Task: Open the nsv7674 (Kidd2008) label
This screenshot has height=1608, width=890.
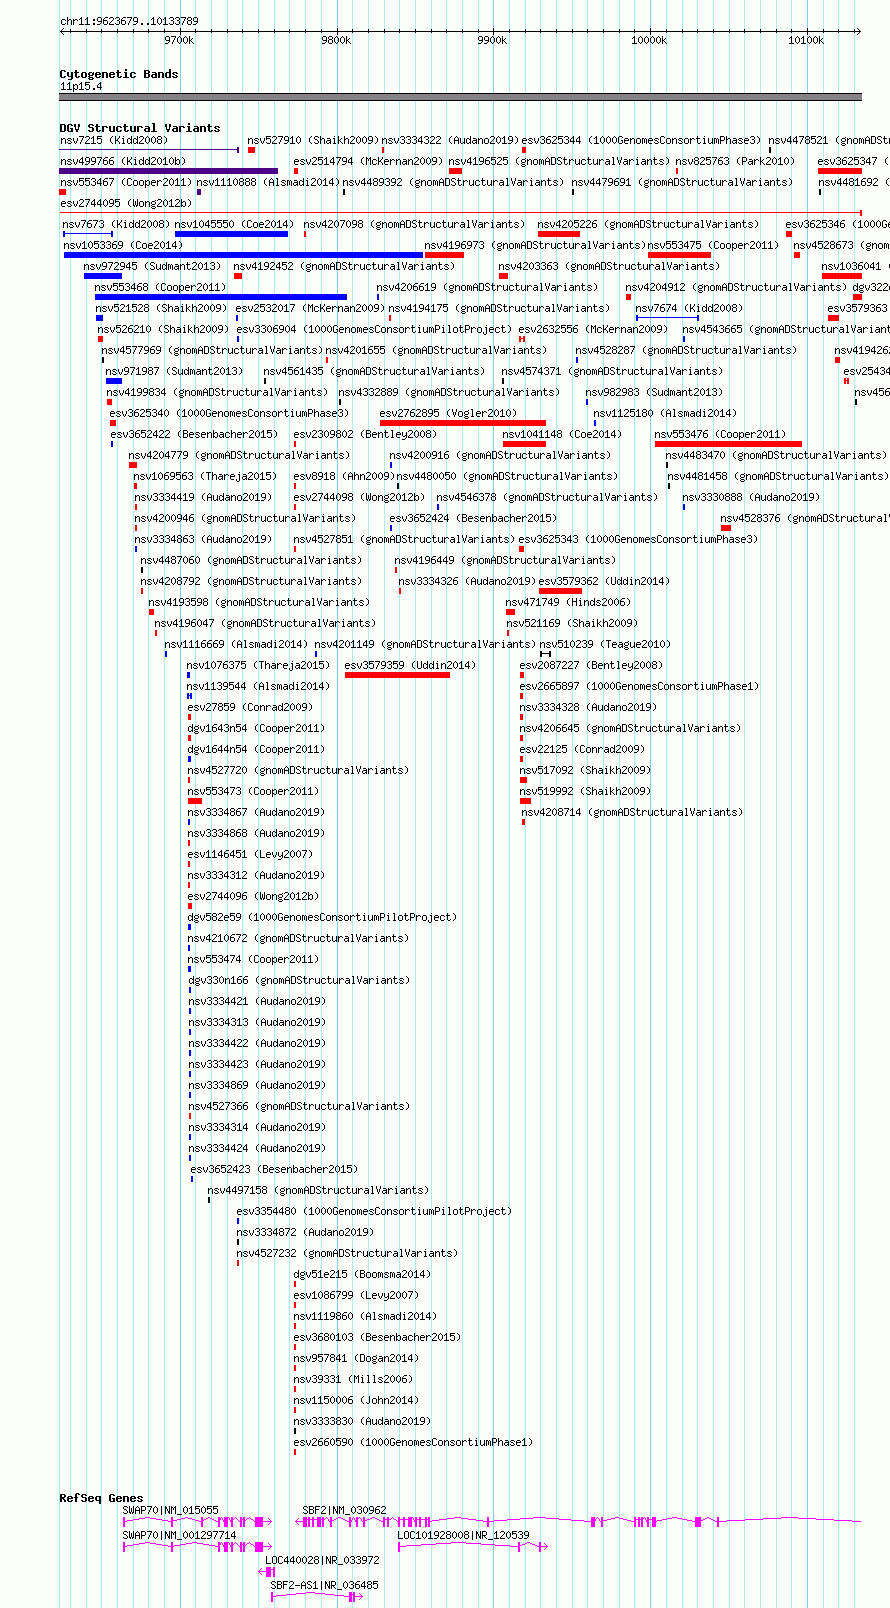Action: tap(689, 308)
